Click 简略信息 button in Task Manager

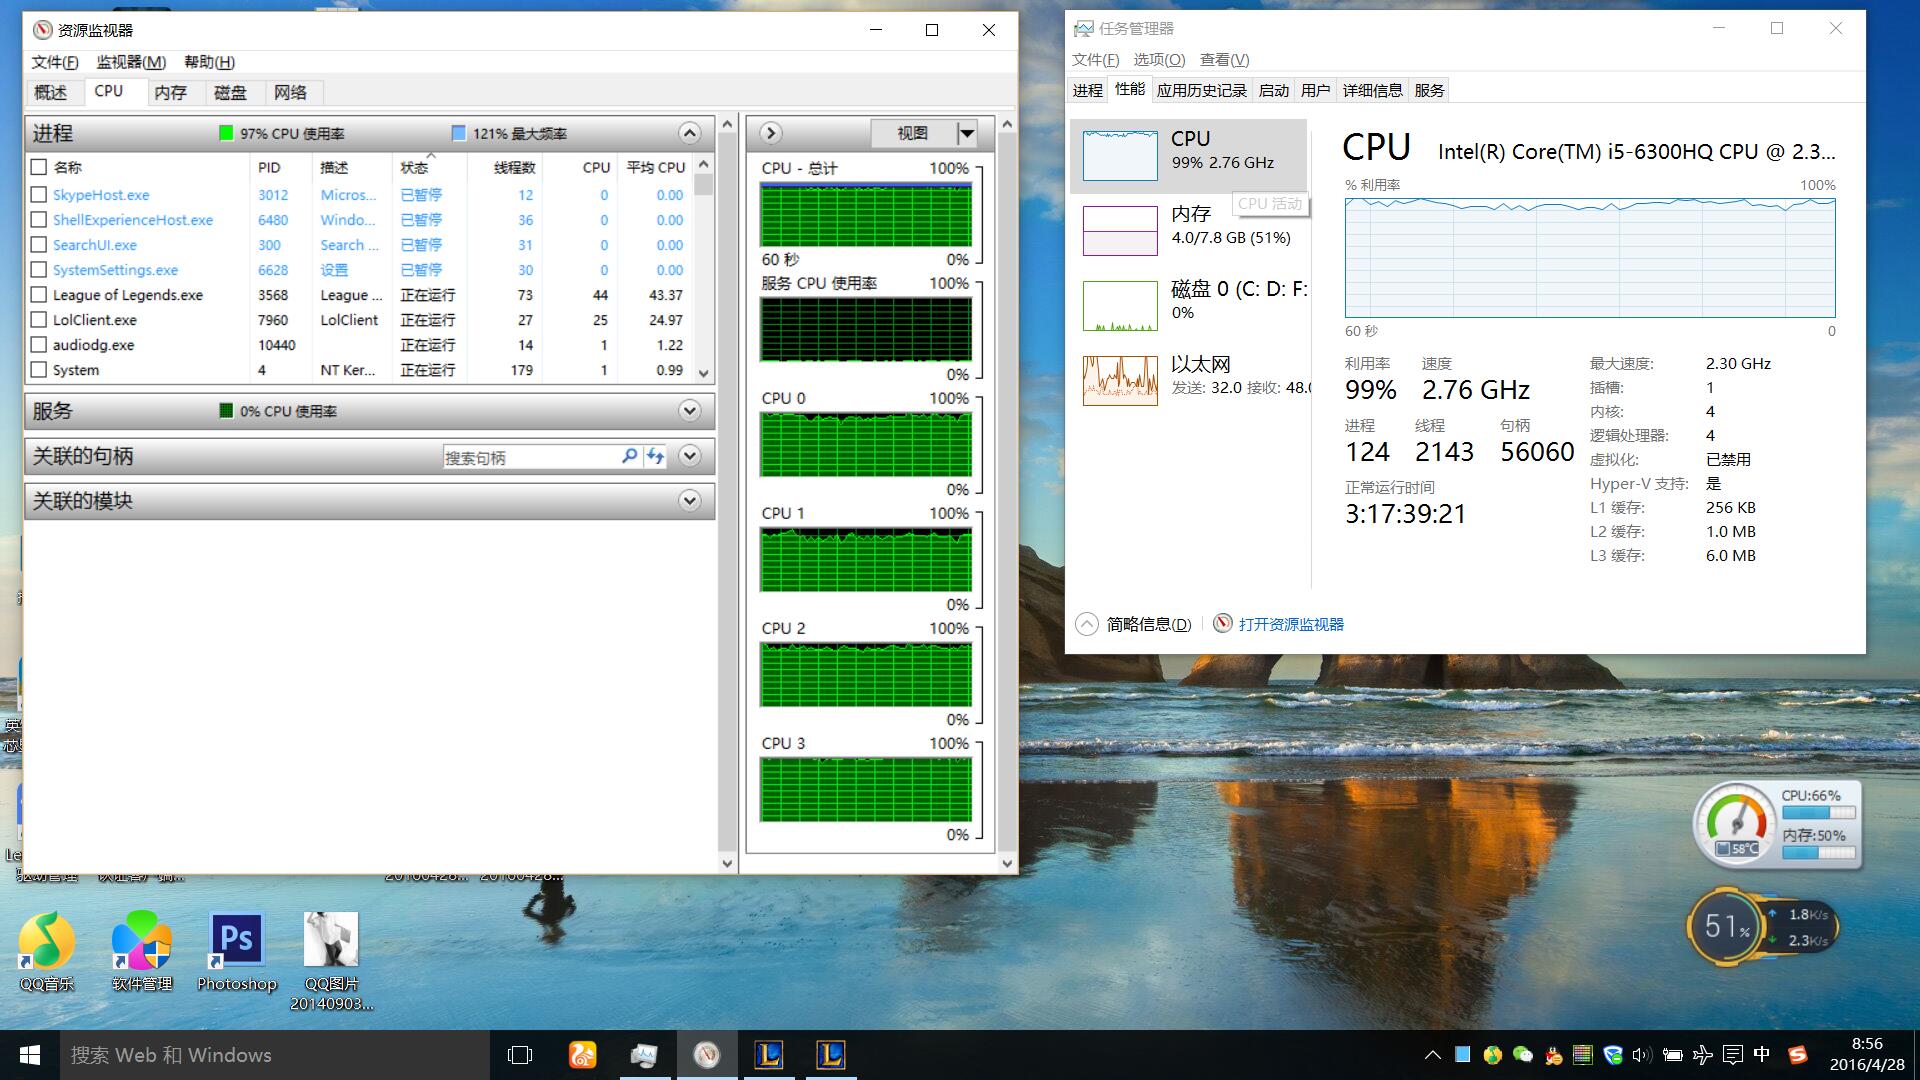pyautogui.click(x=1147, y=624)
